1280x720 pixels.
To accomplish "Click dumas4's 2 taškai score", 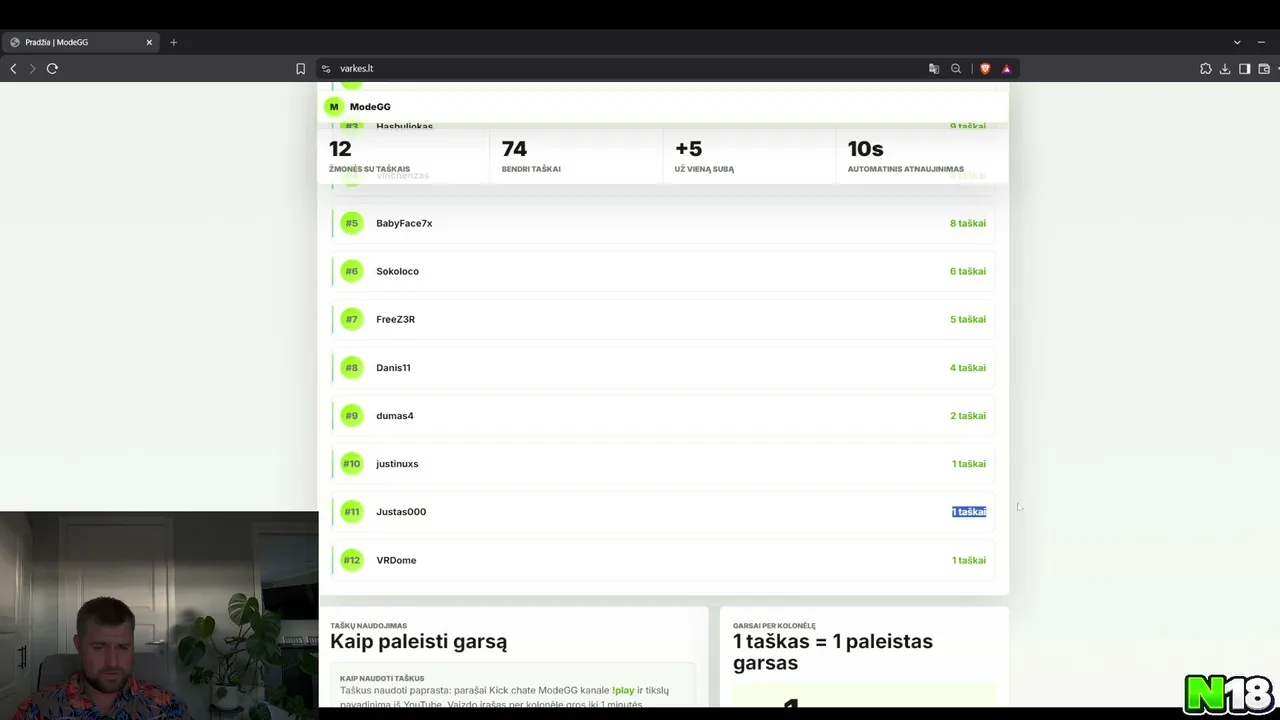I will click(968, 416).
